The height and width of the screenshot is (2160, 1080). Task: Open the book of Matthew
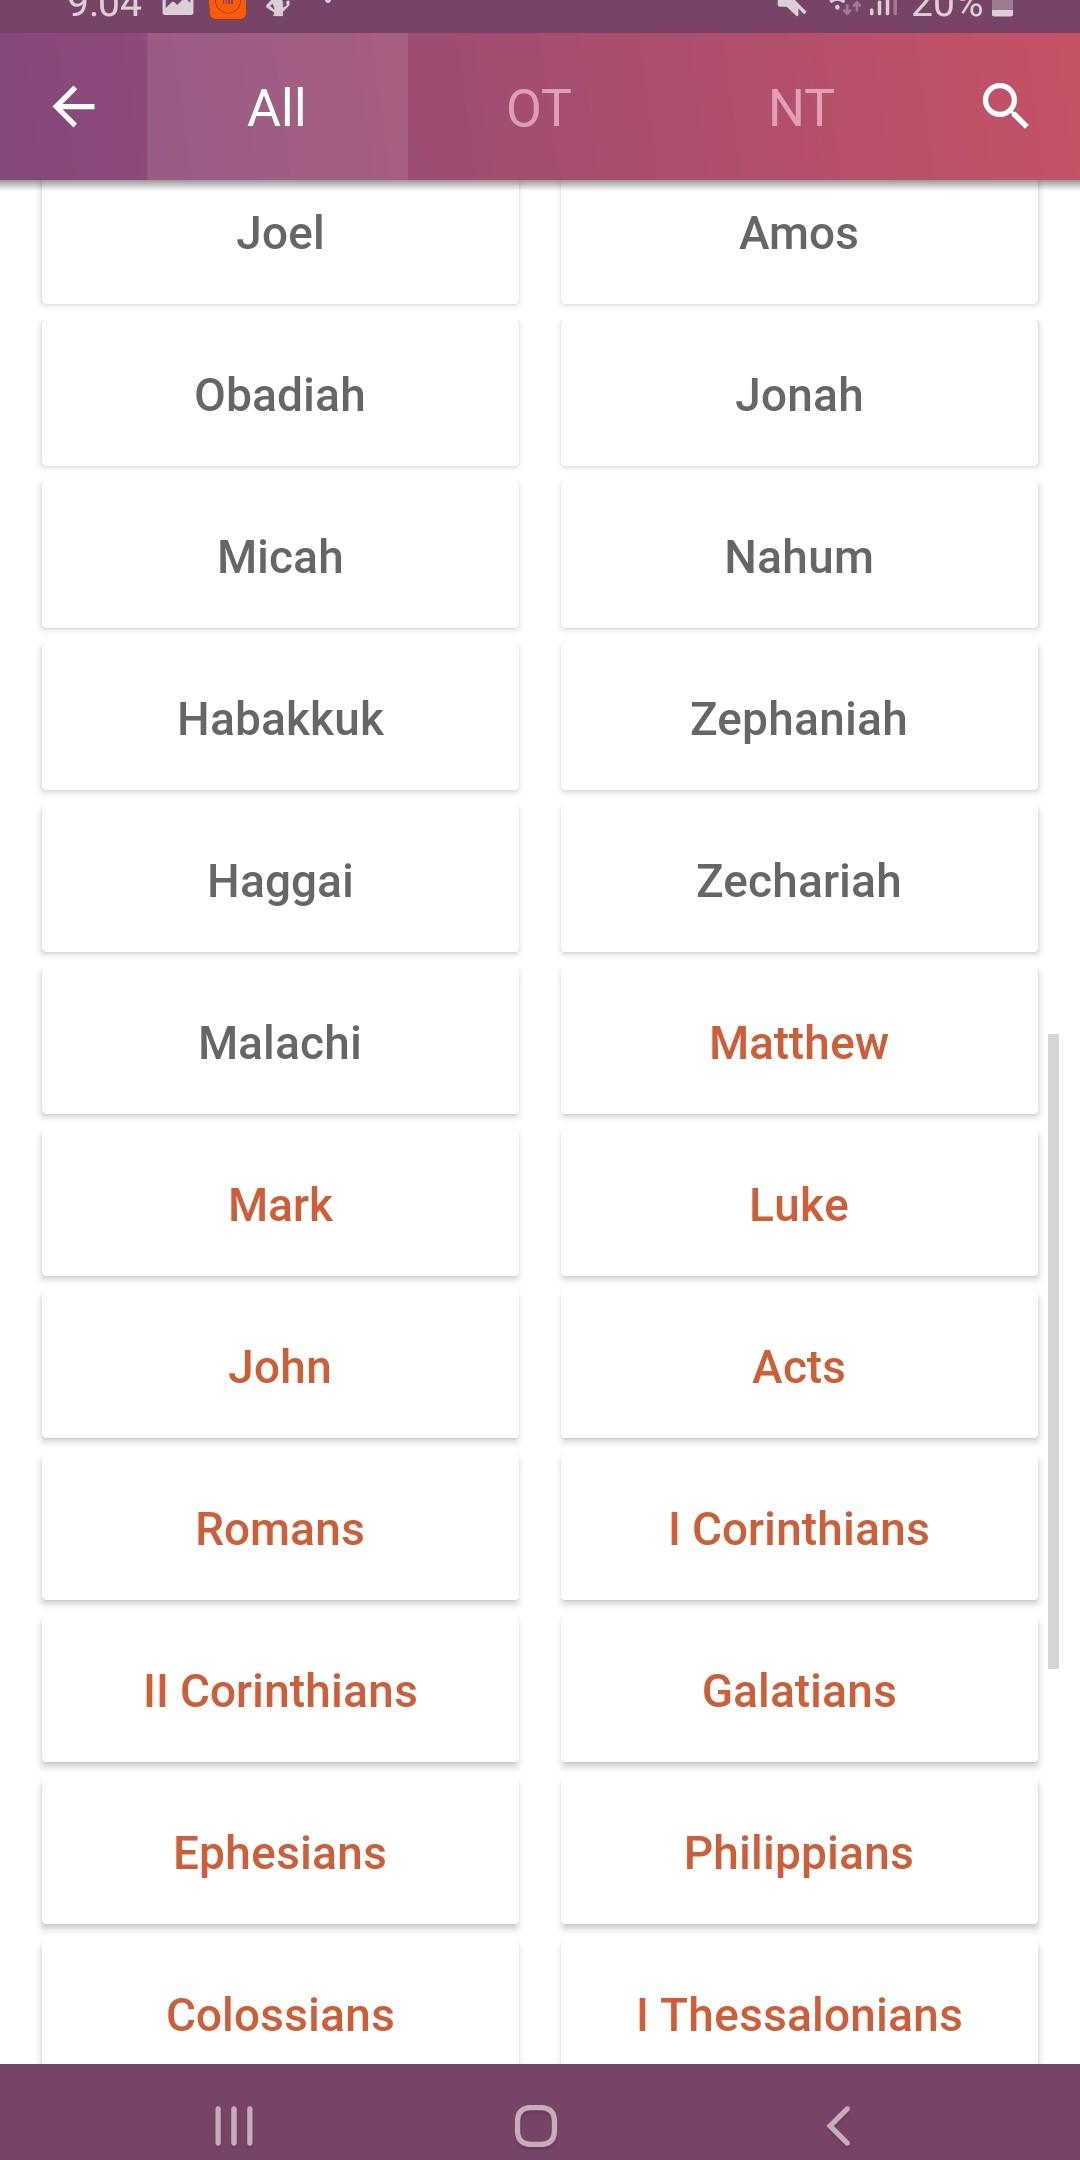point(799,1042)
